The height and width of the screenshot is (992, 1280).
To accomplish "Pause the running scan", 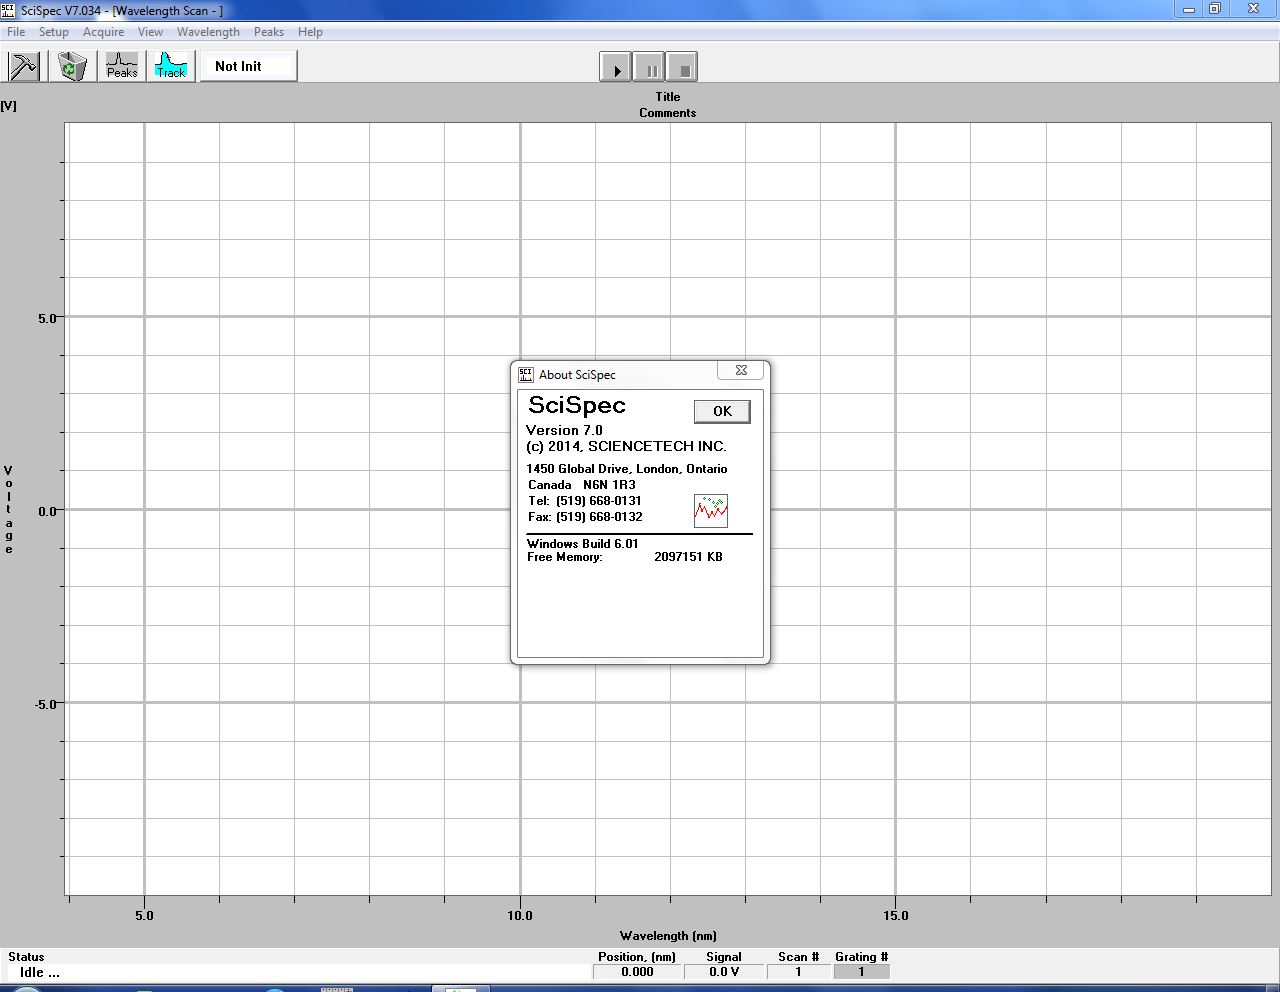I will tap(650, 68).
